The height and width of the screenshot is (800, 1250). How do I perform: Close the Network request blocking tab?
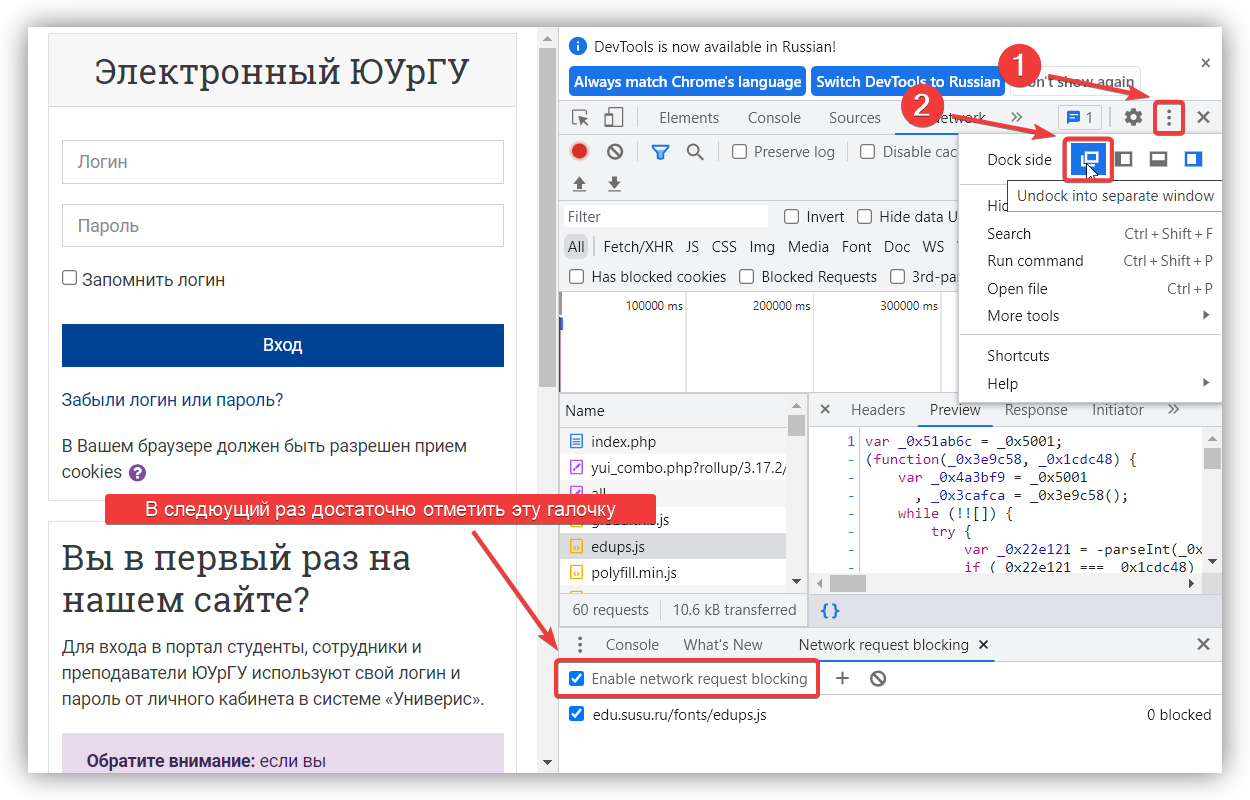point(983,645)
